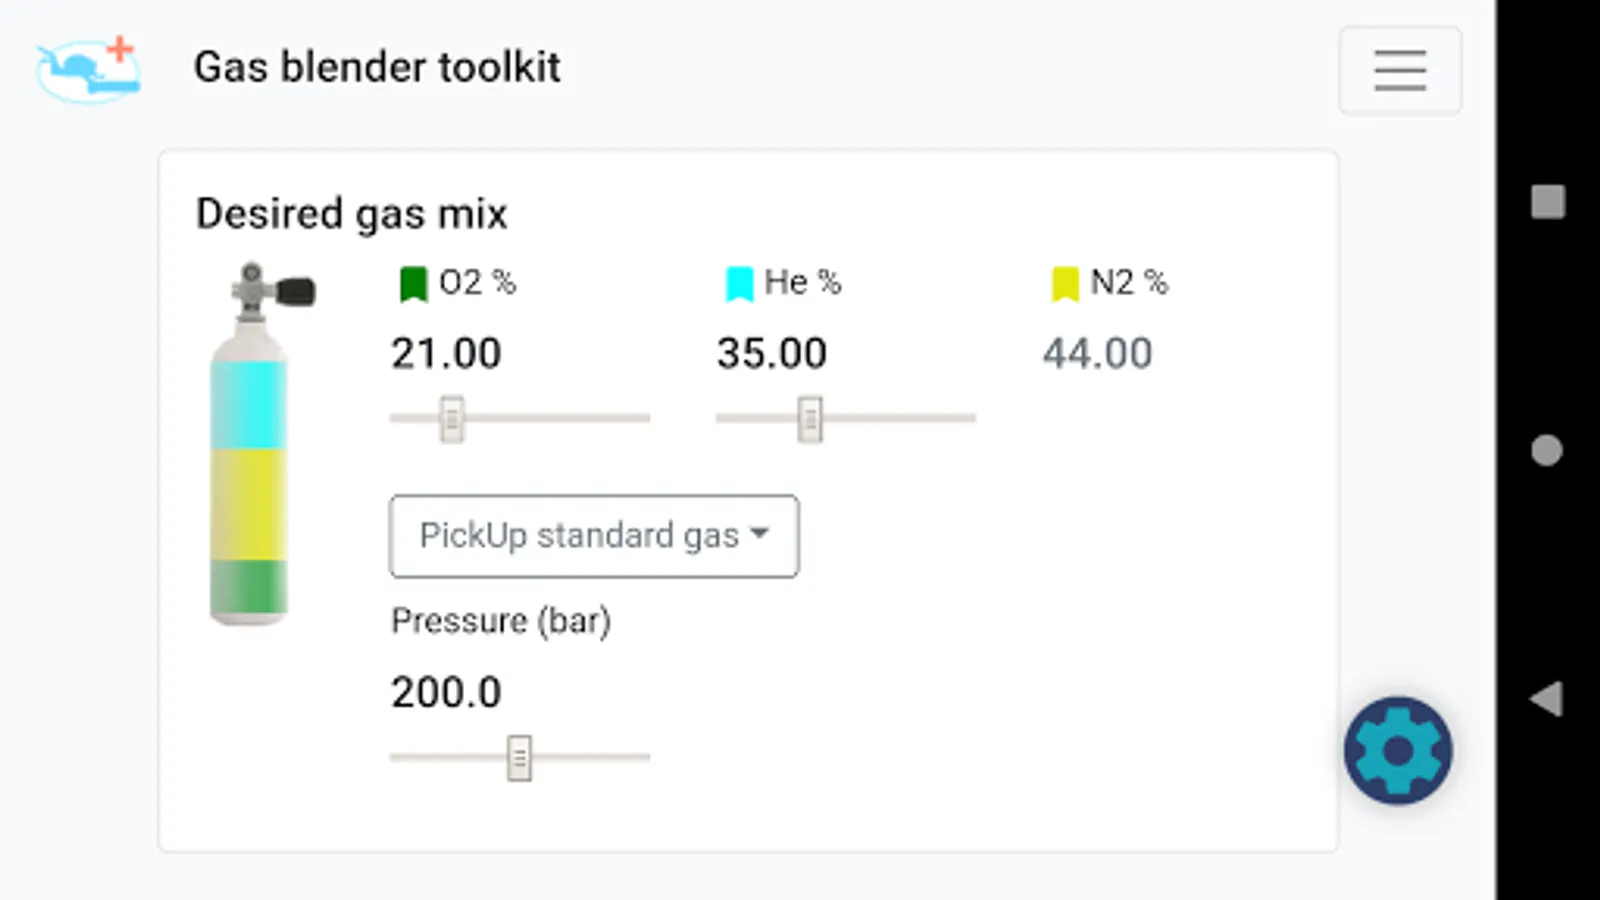Click the yellow N2 bookmark icon
1600x900 pixels.
coord(1065,284)
